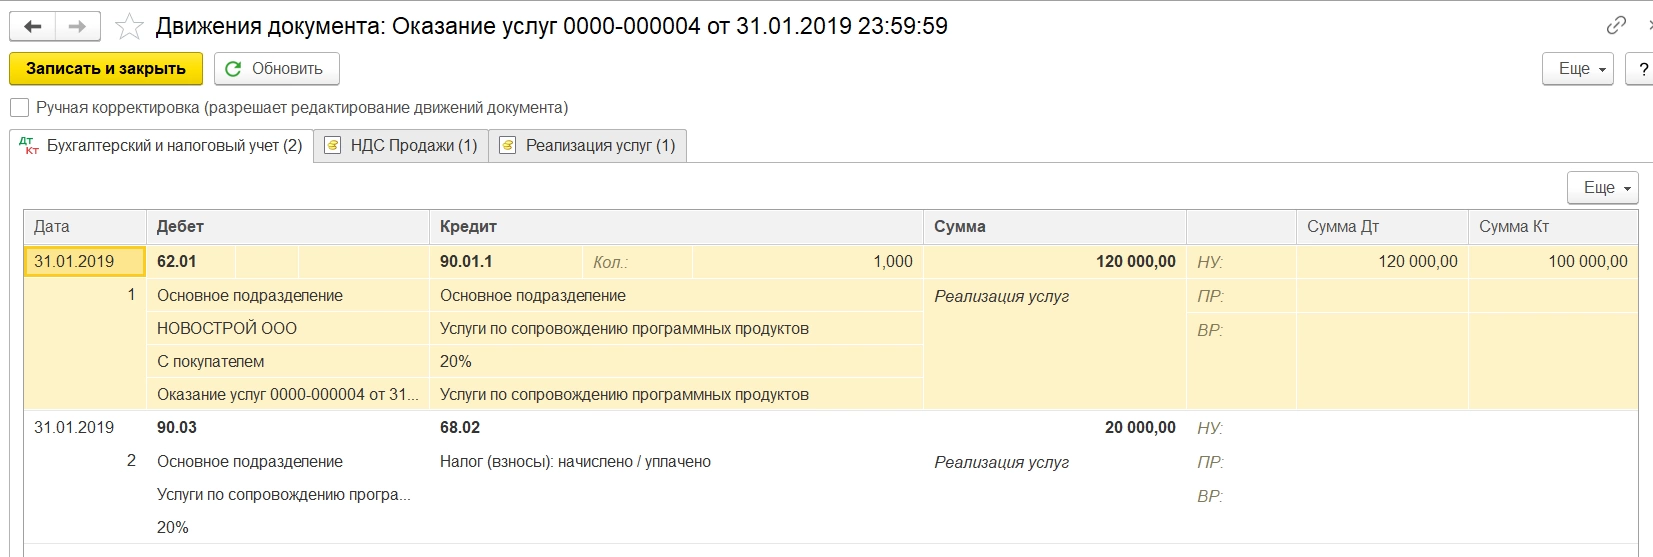Click the back navigation arrow
The width and height of the screenshot is (1653, 557).
pyautogui.click(x=32, y=27)
